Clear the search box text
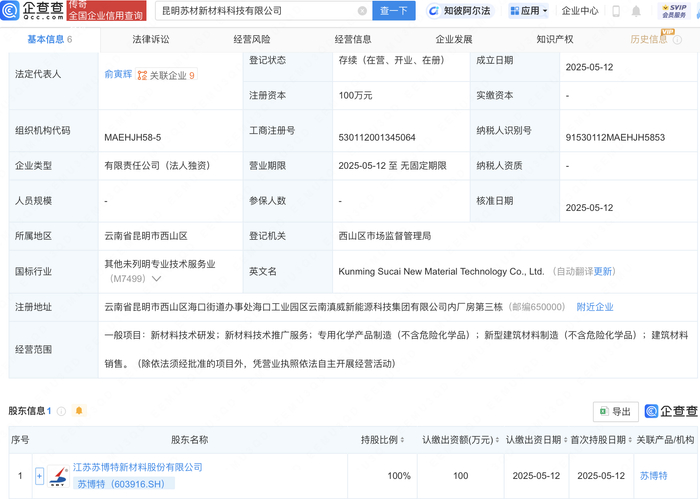 (x=362, y=11)
